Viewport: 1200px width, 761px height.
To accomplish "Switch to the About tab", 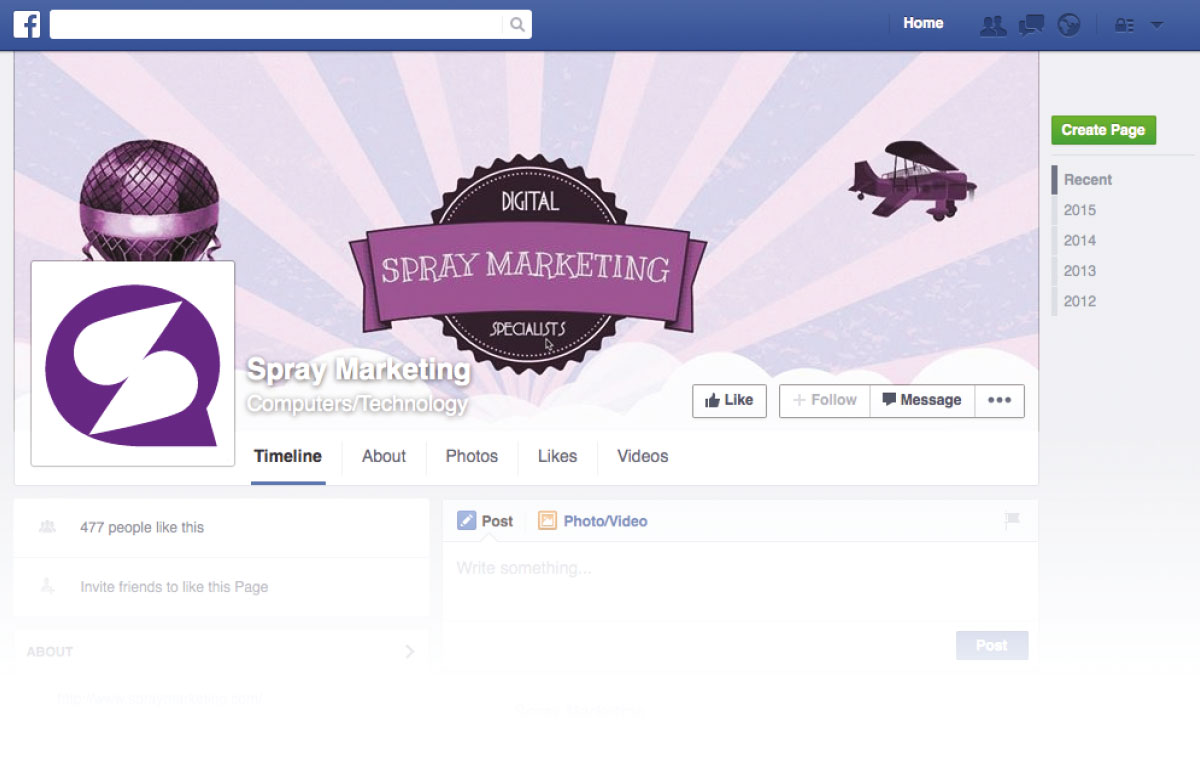I will pyautogui.click(x=384, y=456).
